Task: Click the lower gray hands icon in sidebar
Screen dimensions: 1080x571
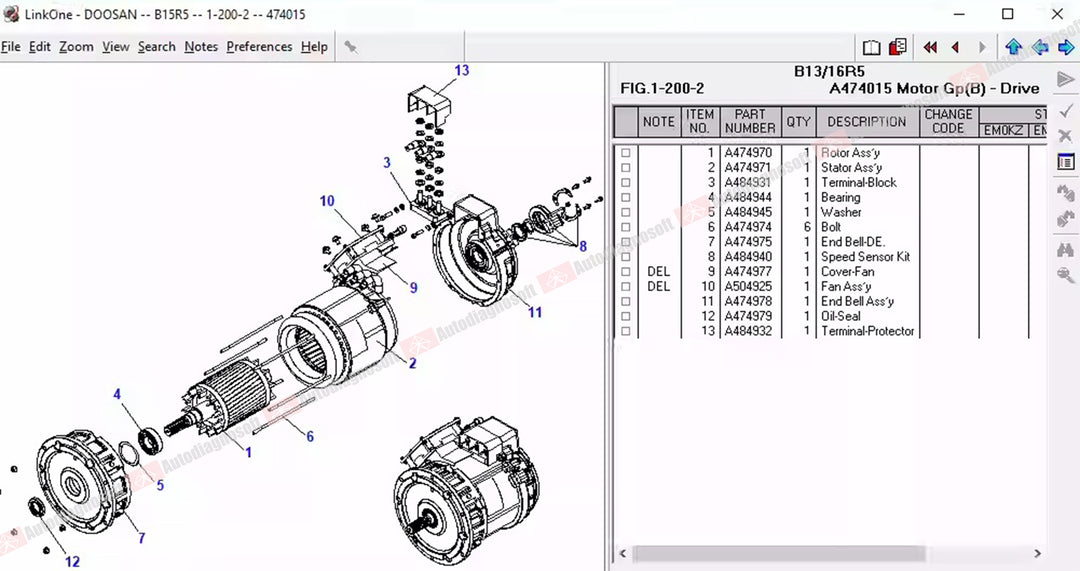Action: tap(1066, 219)
